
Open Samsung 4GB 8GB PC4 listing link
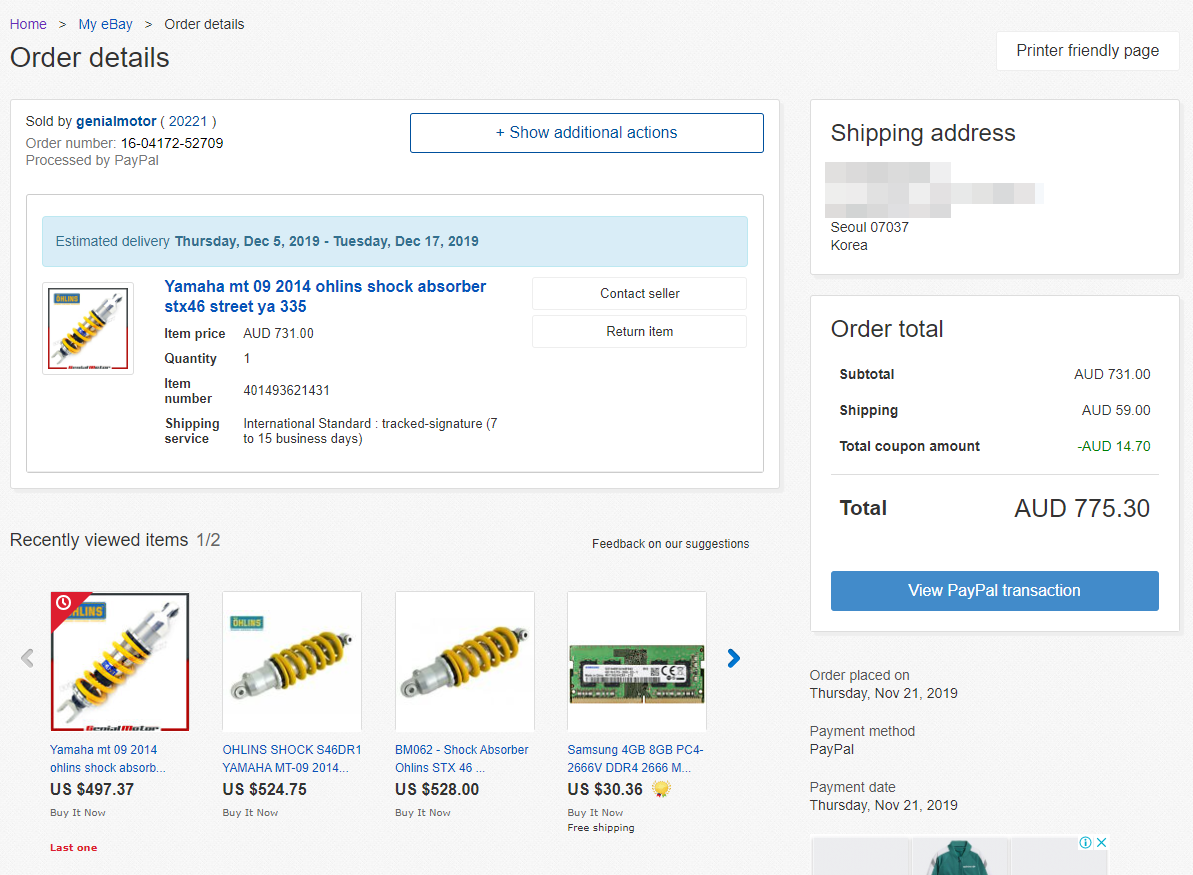[635, 759]
